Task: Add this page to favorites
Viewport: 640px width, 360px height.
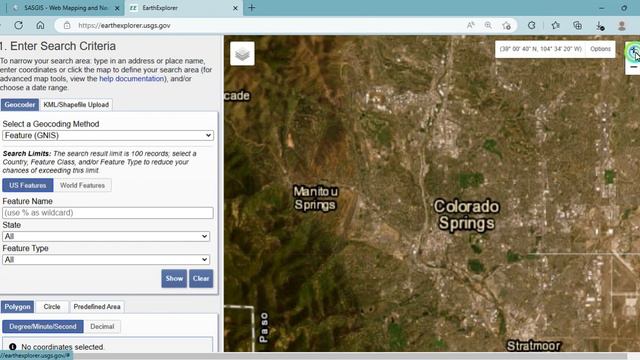Action: [507, 25]
